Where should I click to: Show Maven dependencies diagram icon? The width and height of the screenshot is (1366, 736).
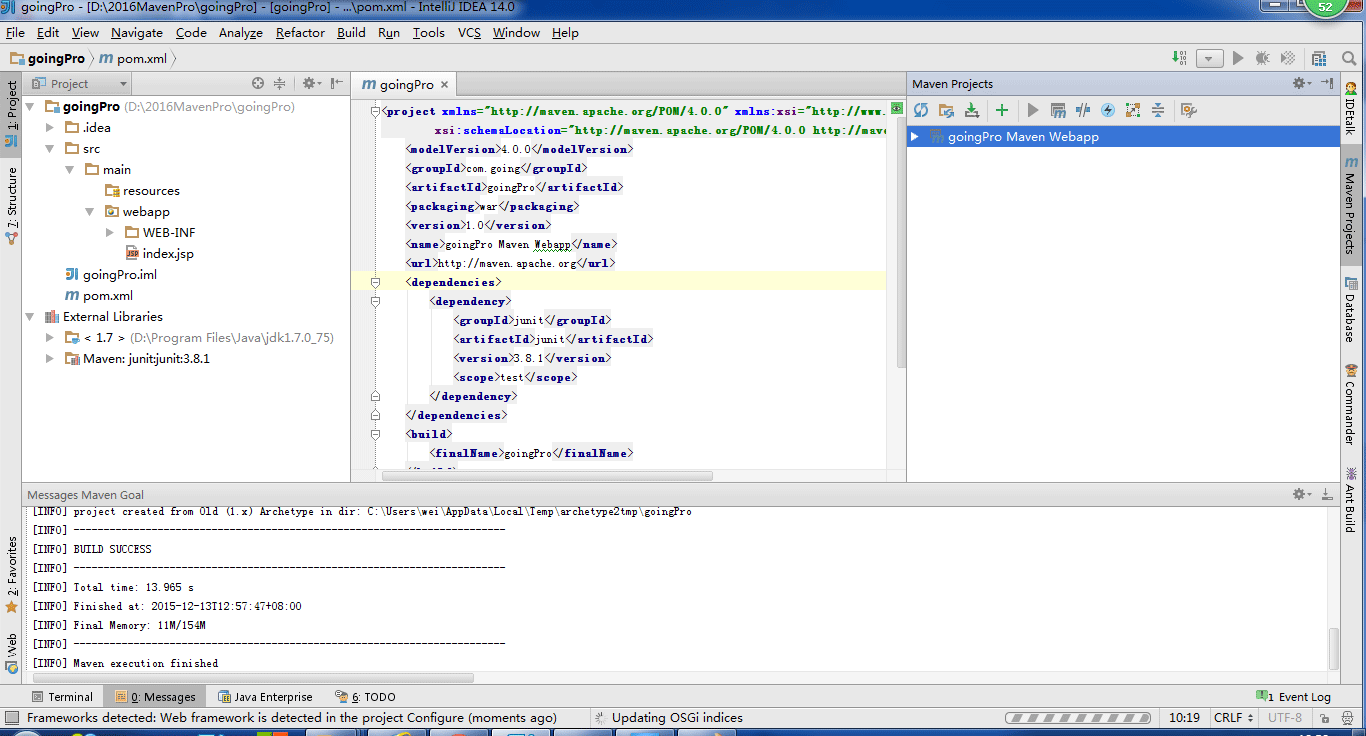tap(1133, 110)
